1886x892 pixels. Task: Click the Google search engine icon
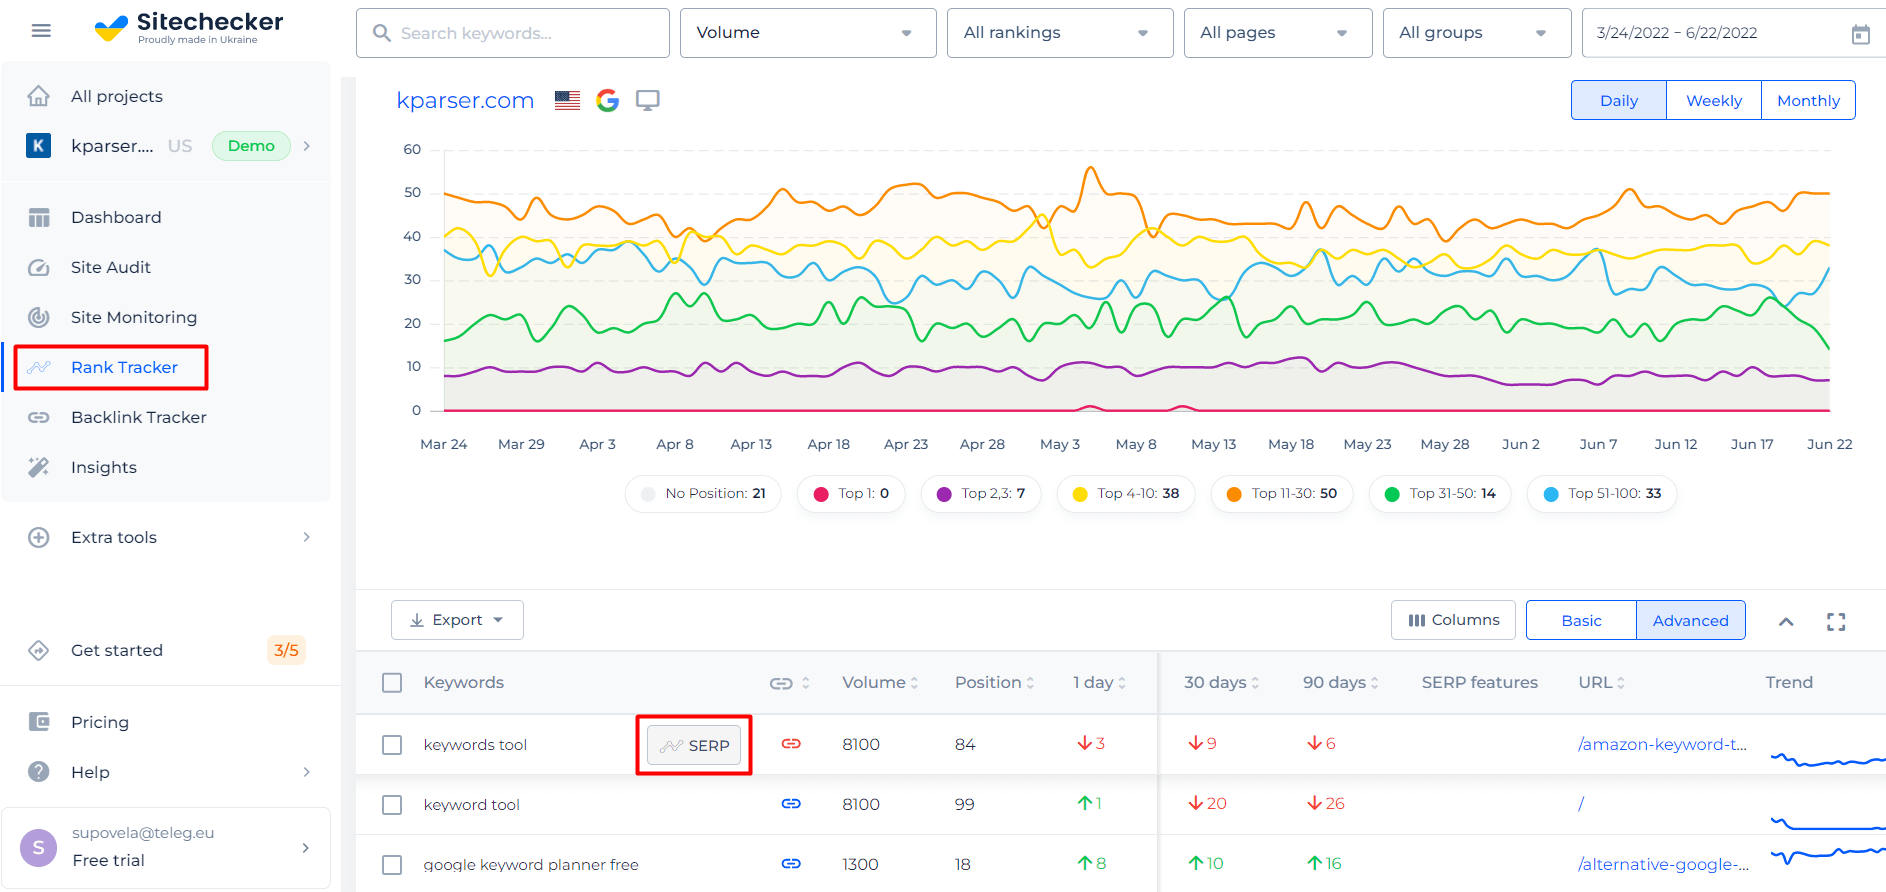click(607, 100)
